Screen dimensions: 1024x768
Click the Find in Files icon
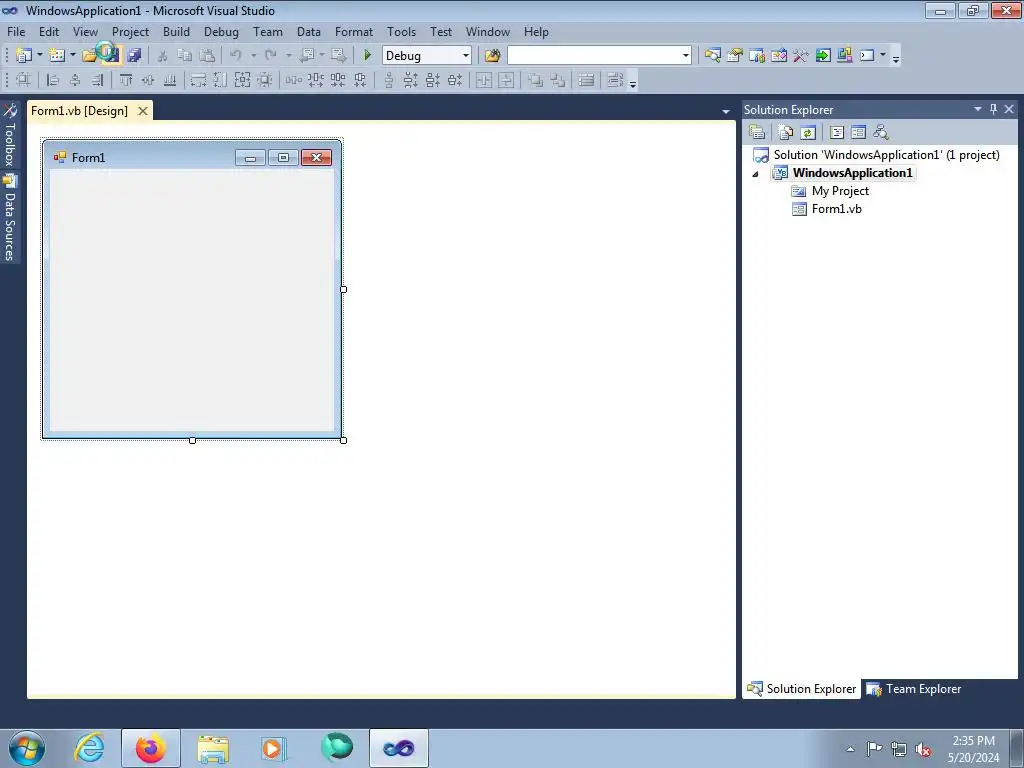point(492,56)
